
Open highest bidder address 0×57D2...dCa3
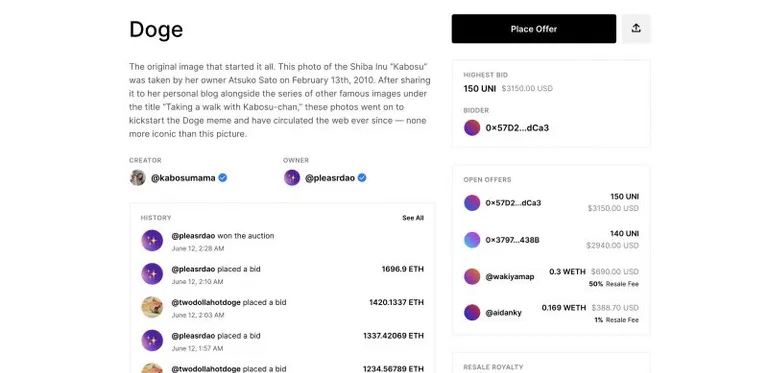click(x=517, y=128)
